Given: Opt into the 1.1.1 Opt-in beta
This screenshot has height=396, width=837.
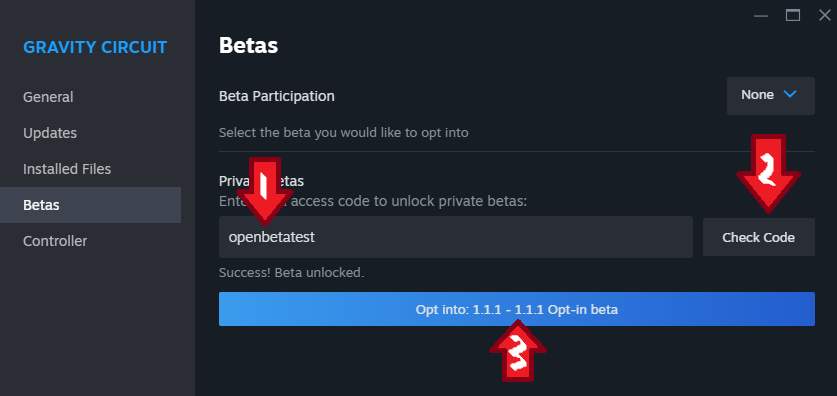Looking at the screenshot, I should (x=517, y=309).
